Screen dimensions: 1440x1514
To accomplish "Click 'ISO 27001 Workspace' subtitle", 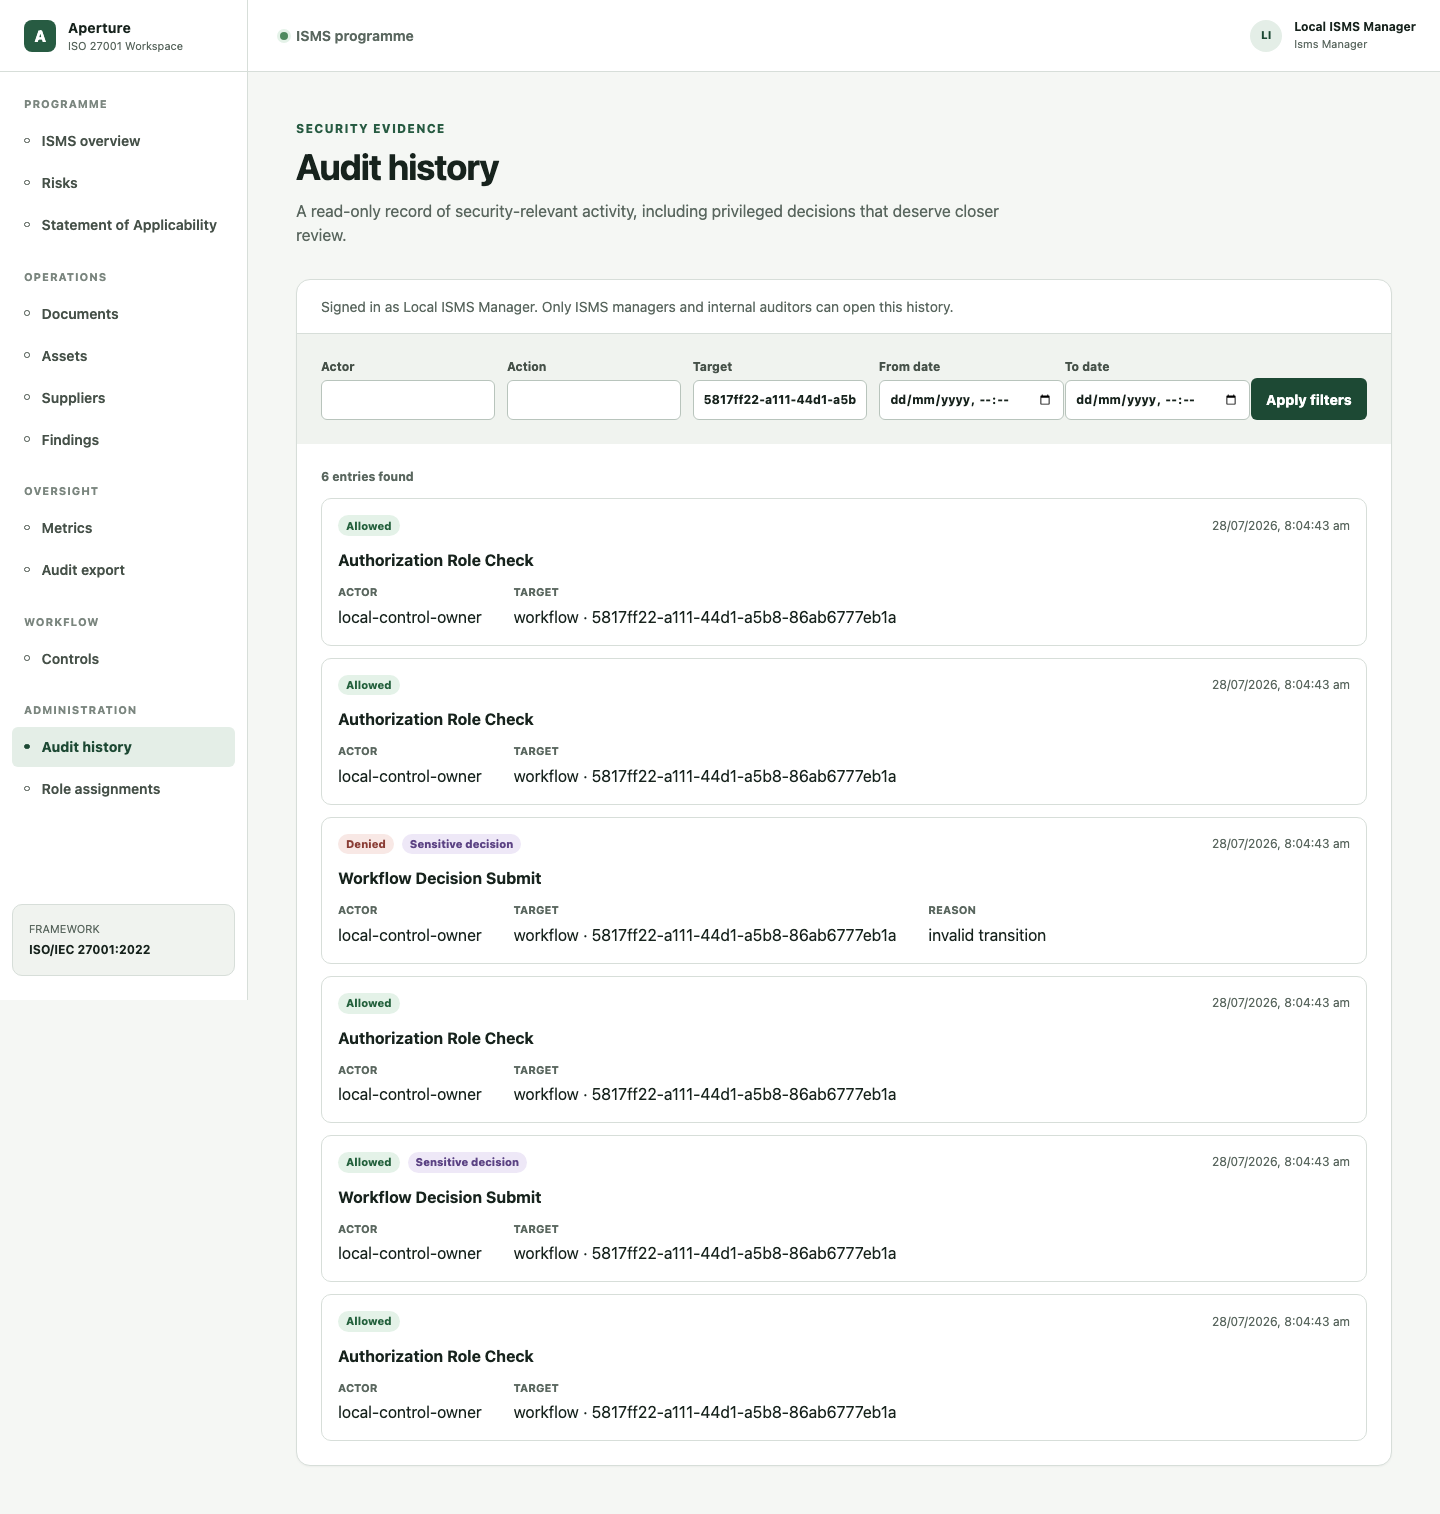I will [x=125, y=46].
